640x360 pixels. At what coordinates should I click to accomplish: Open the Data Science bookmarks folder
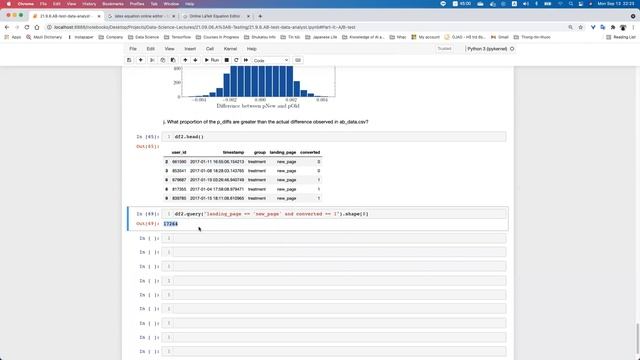(x=144, y=37)
